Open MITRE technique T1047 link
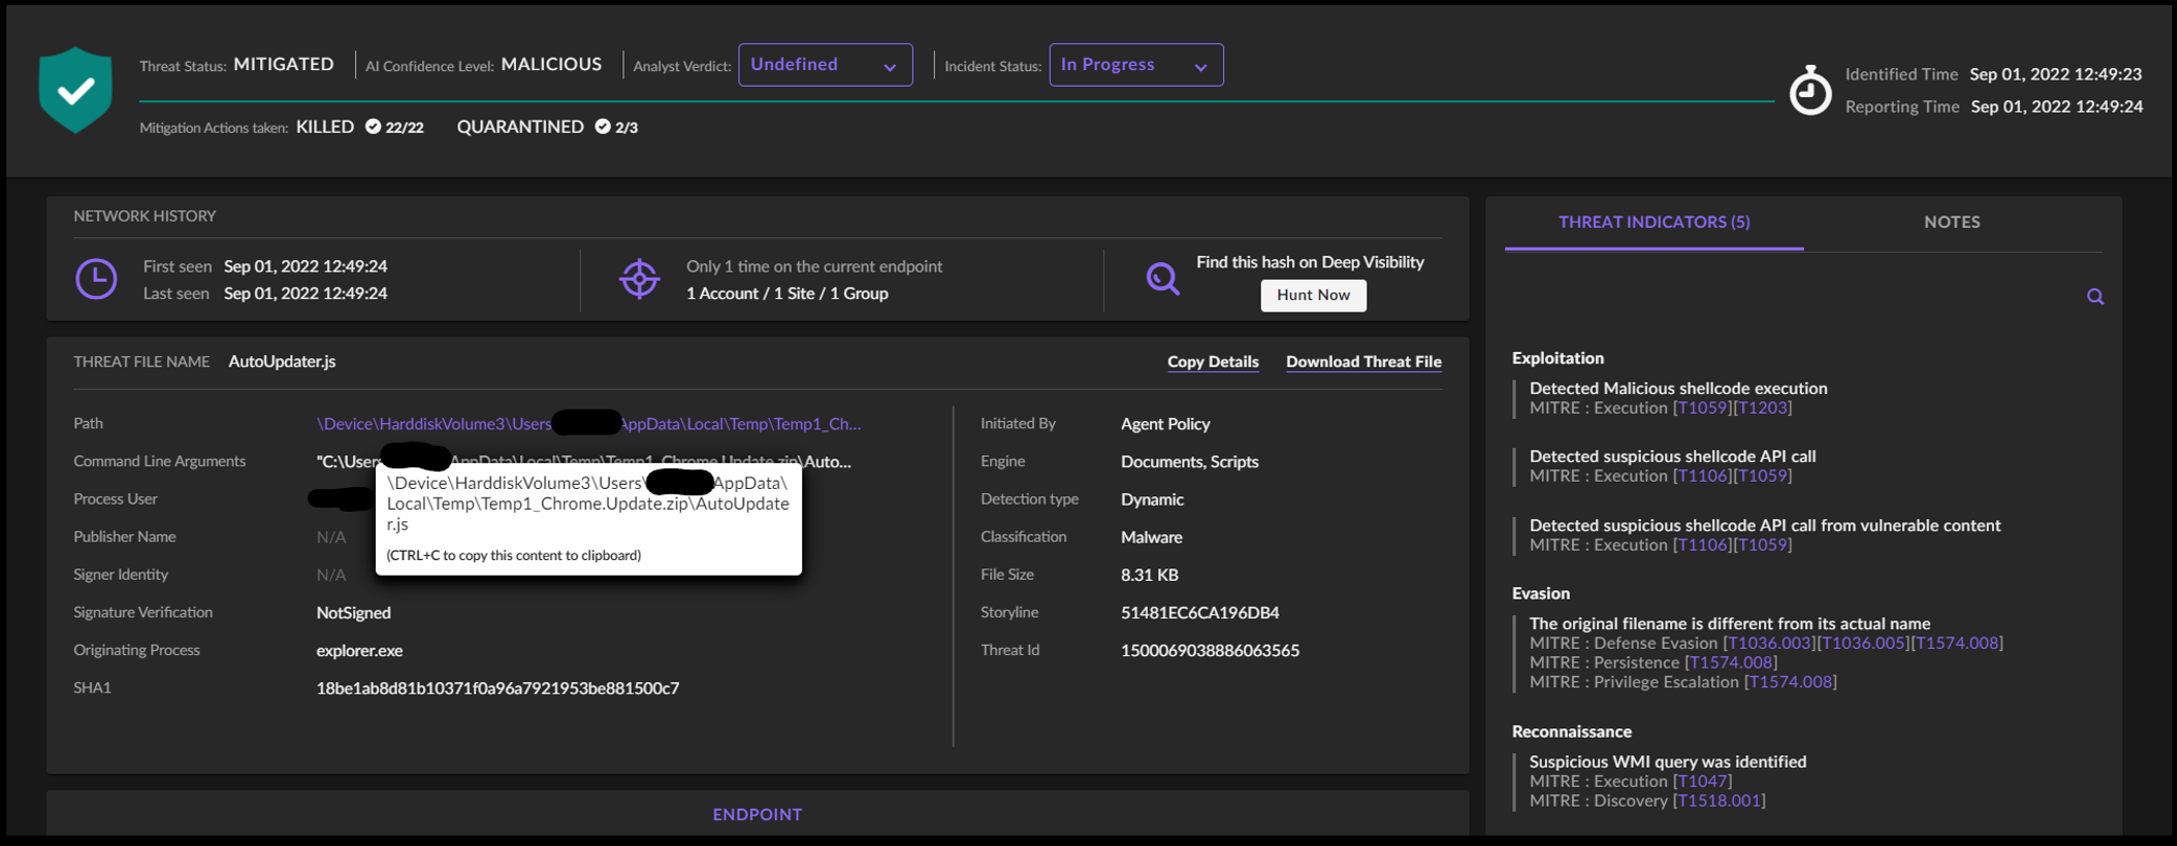The image size is (2177, 846). click(1702, 781)
